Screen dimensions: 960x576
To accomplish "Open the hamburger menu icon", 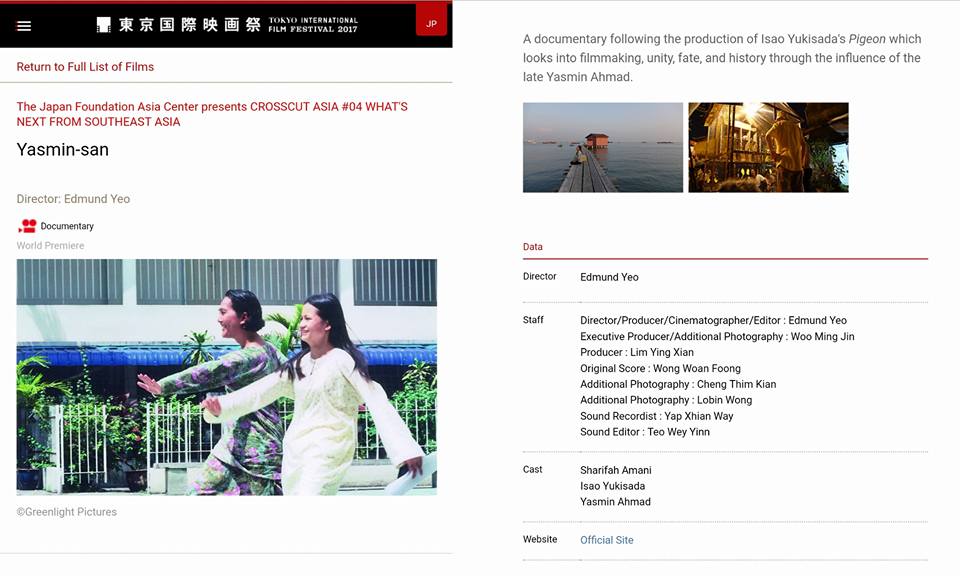I will [24, 26].
